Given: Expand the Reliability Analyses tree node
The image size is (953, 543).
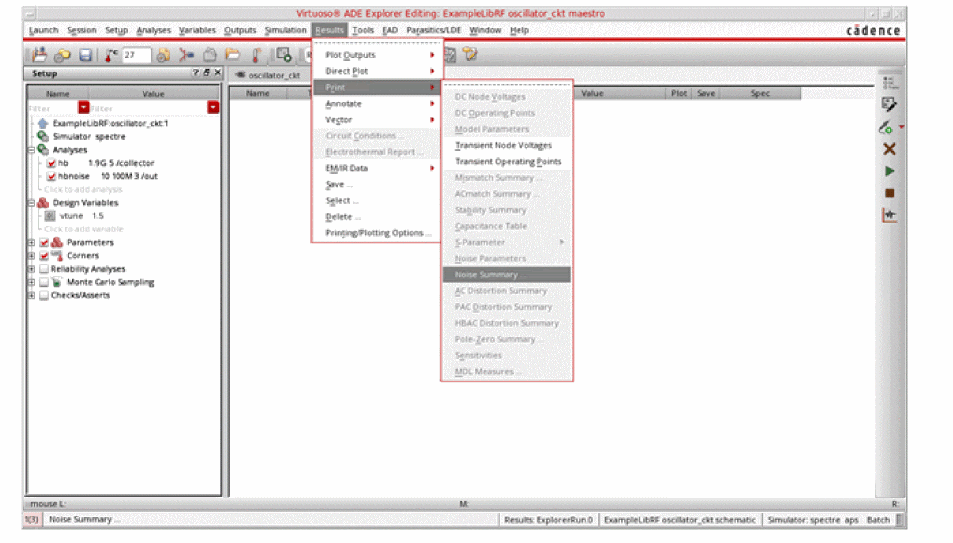Looking at the screenshot, I should (32, 269).
